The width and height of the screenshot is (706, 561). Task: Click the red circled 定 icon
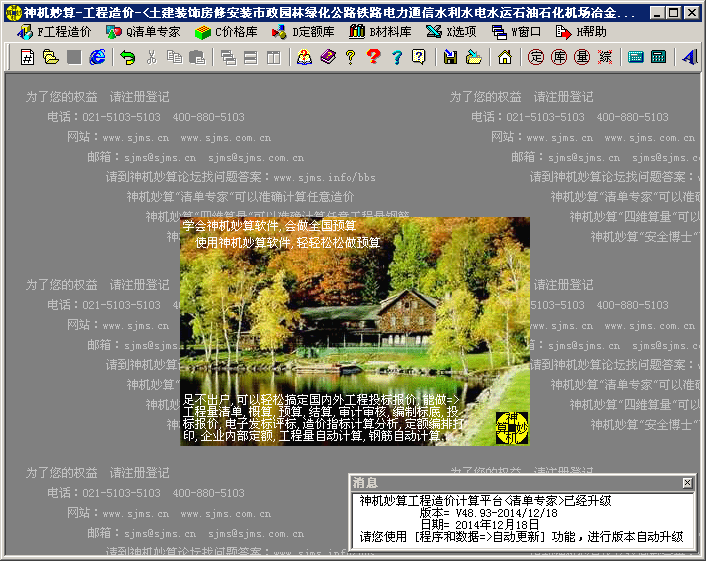click(535, 57)
